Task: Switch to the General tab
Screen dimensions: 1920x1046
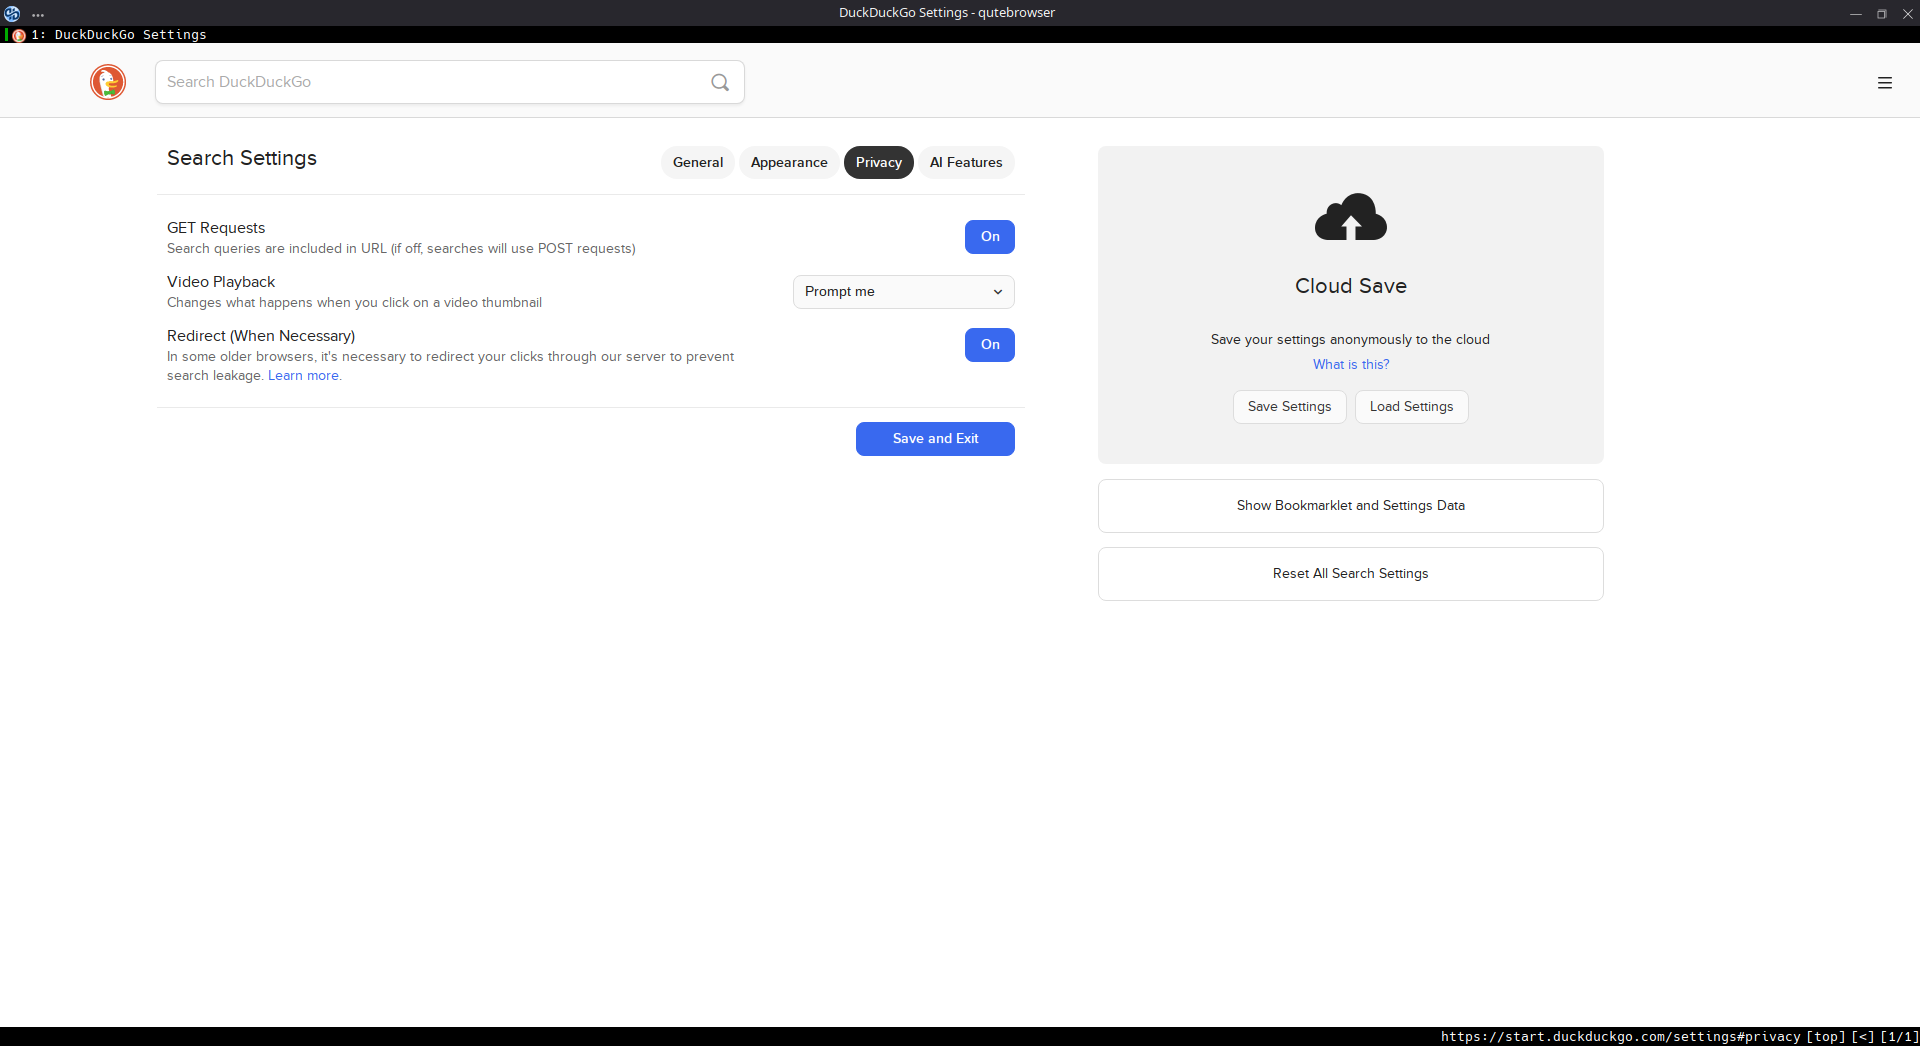Action: [698, 163]
